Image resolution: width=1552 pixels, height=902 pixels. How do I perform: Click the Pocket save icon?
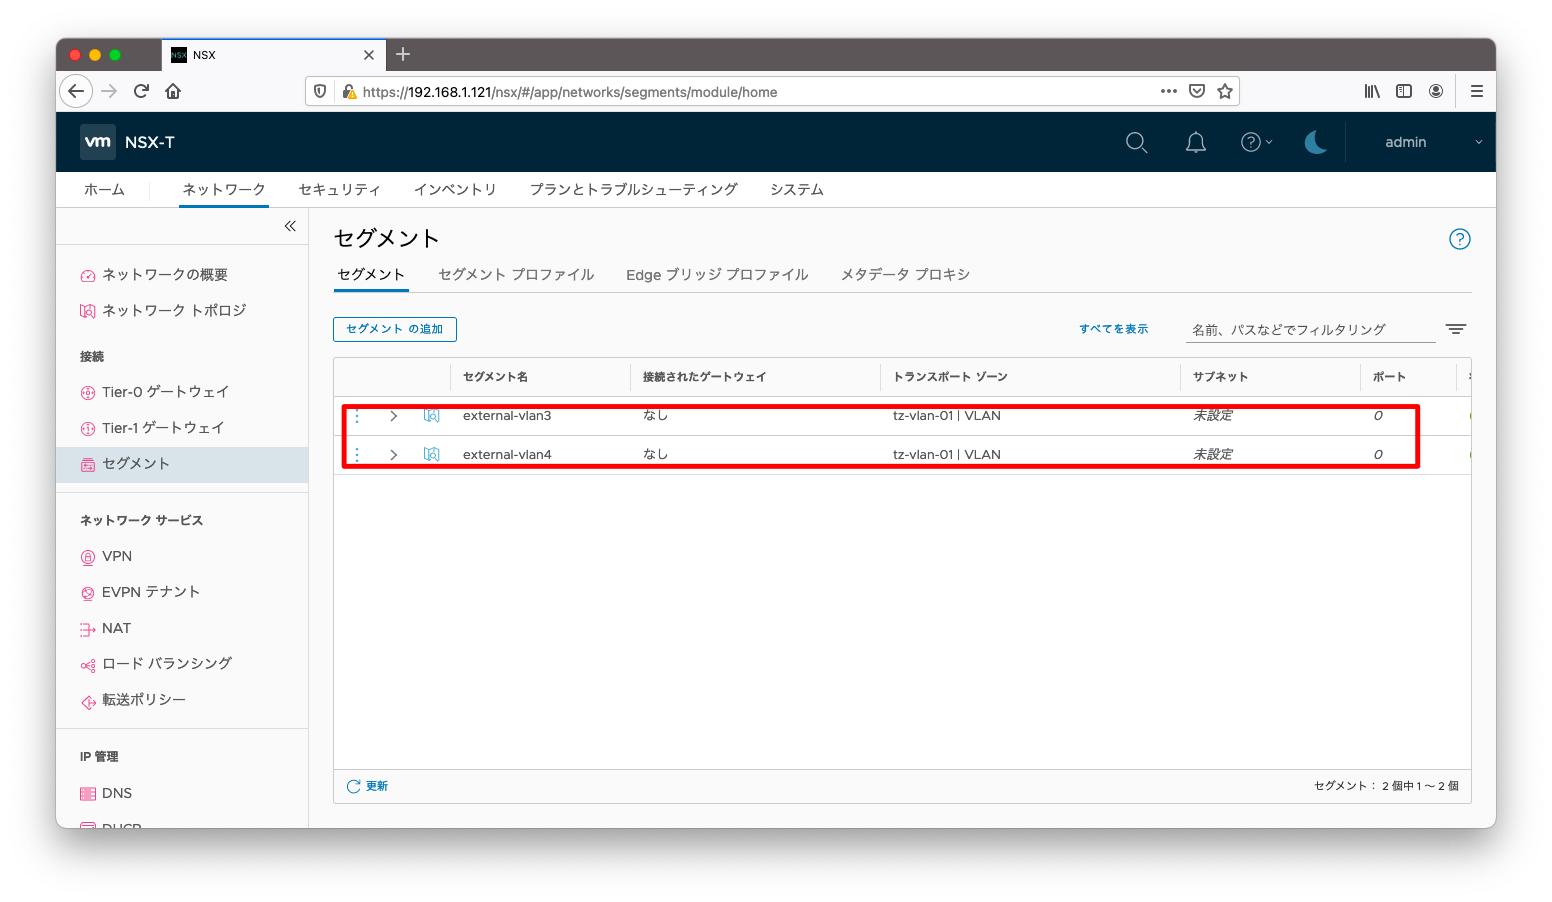1197,91
